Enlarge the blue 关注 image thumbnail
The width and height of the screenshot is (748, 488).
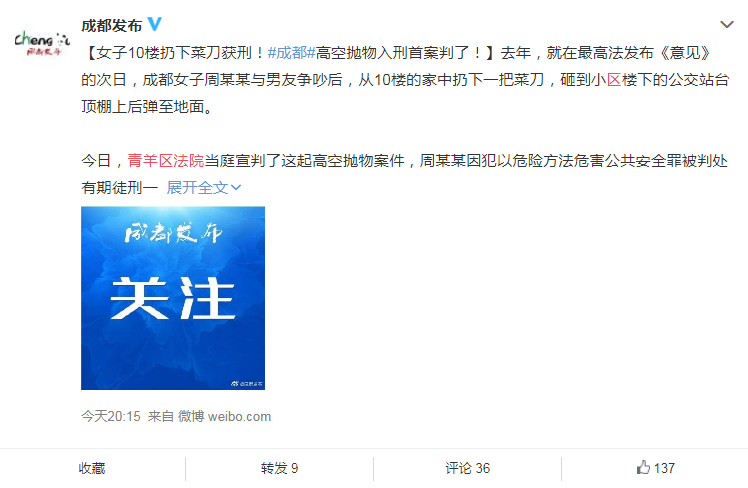coord(173,298)
